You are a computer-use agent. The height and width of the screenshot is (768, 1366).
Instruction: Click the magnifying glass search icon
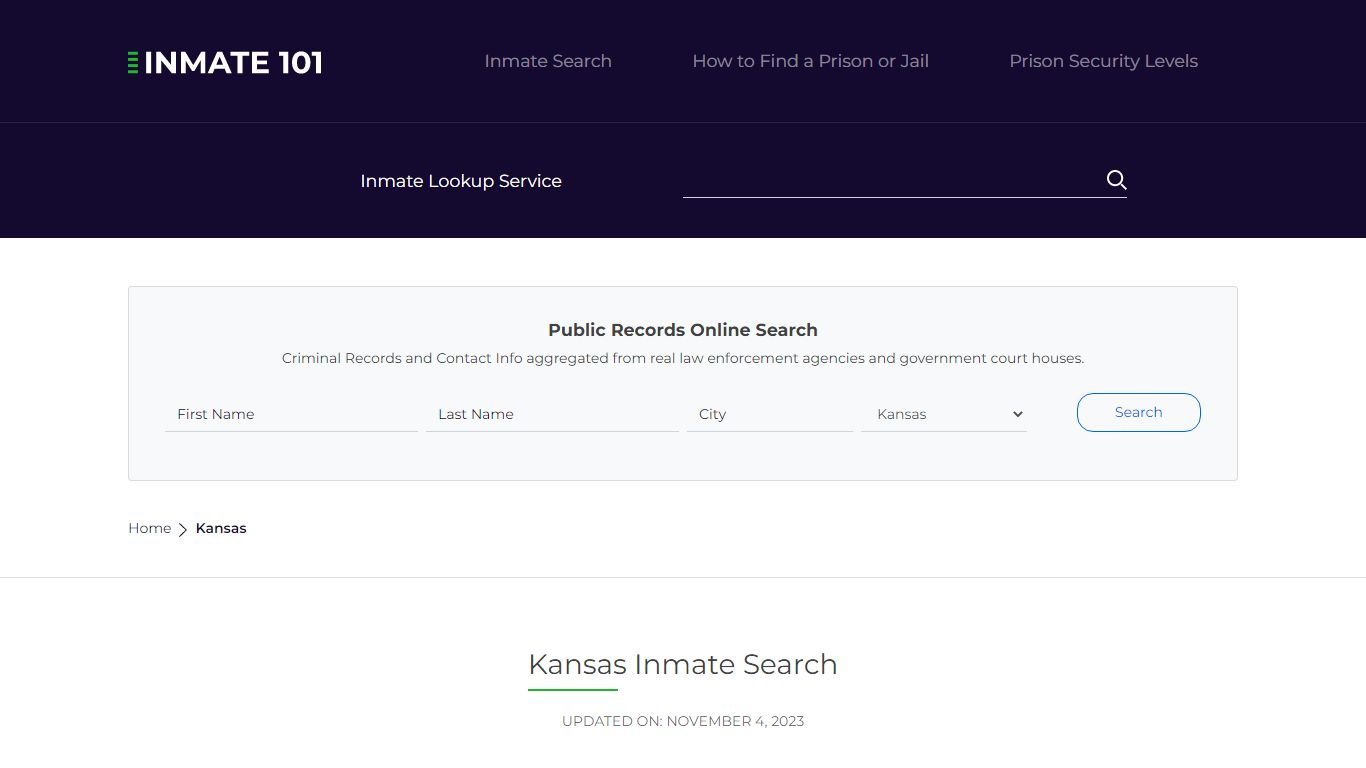pyautogui.click(x=1116, y=180)
